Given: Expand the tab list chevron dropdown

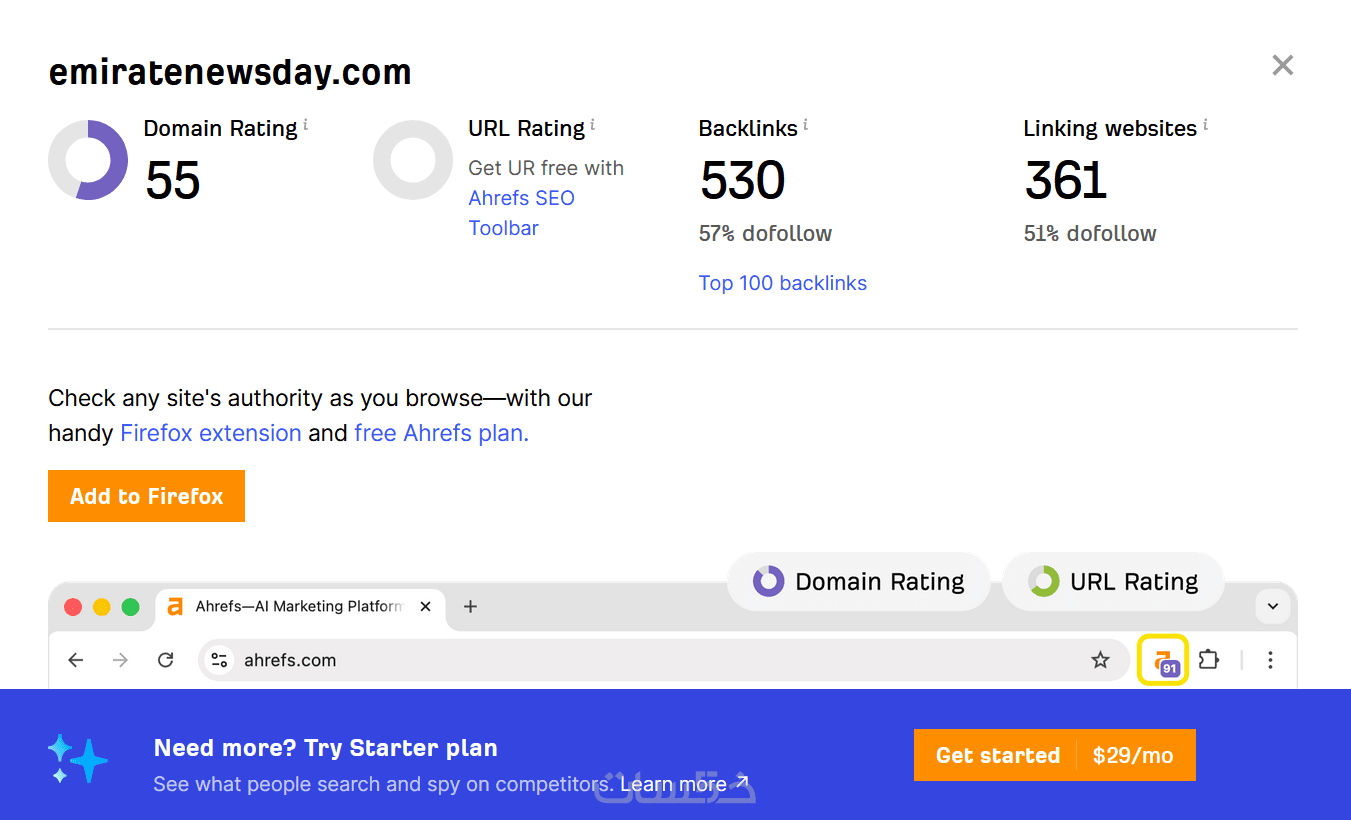Looking at the screenshot, I should [x=1273, y=606].
